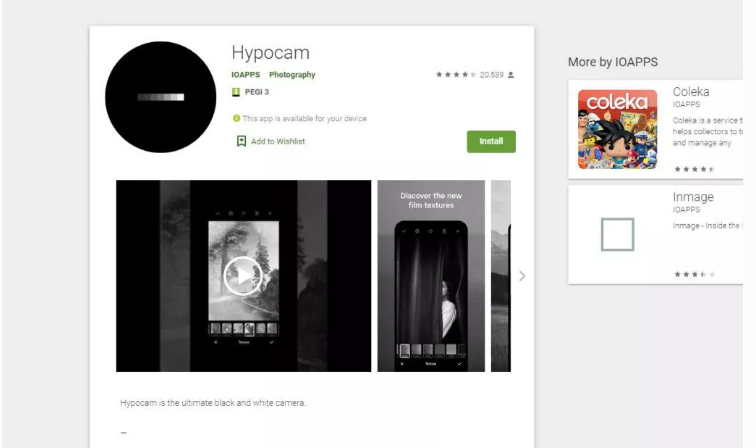Click the PEGI 3 rating badge

pyautogui.click(x=236, y=93)
